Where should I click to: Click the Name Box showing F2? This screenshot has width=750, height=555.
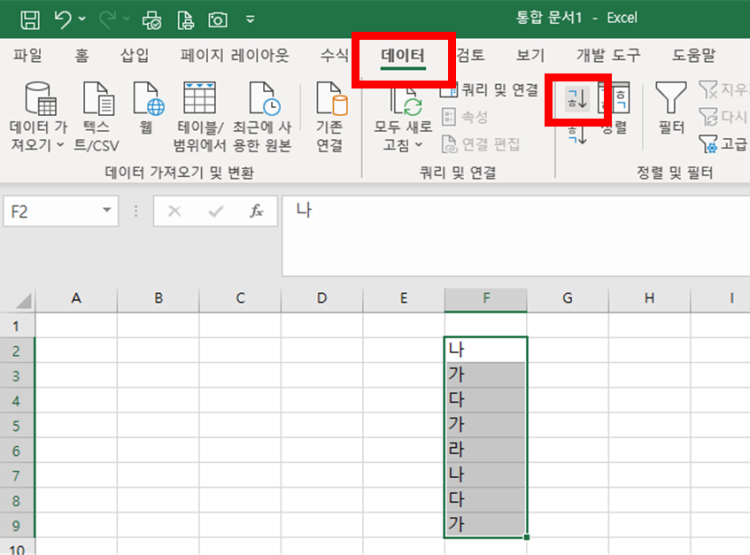tap(52, 211)
